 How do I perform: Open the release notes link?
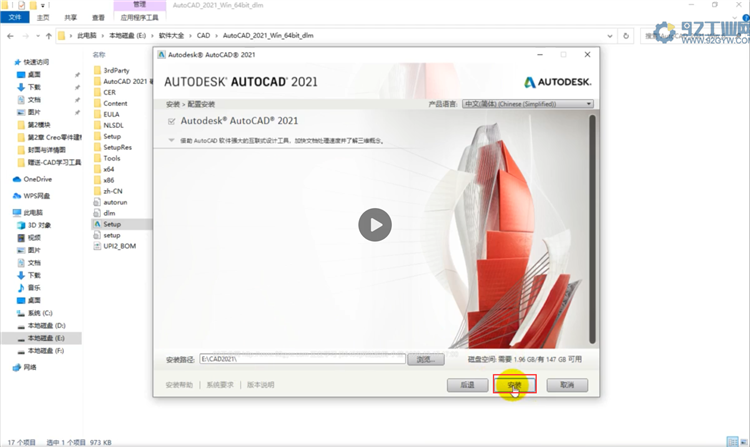pos(261,385)
